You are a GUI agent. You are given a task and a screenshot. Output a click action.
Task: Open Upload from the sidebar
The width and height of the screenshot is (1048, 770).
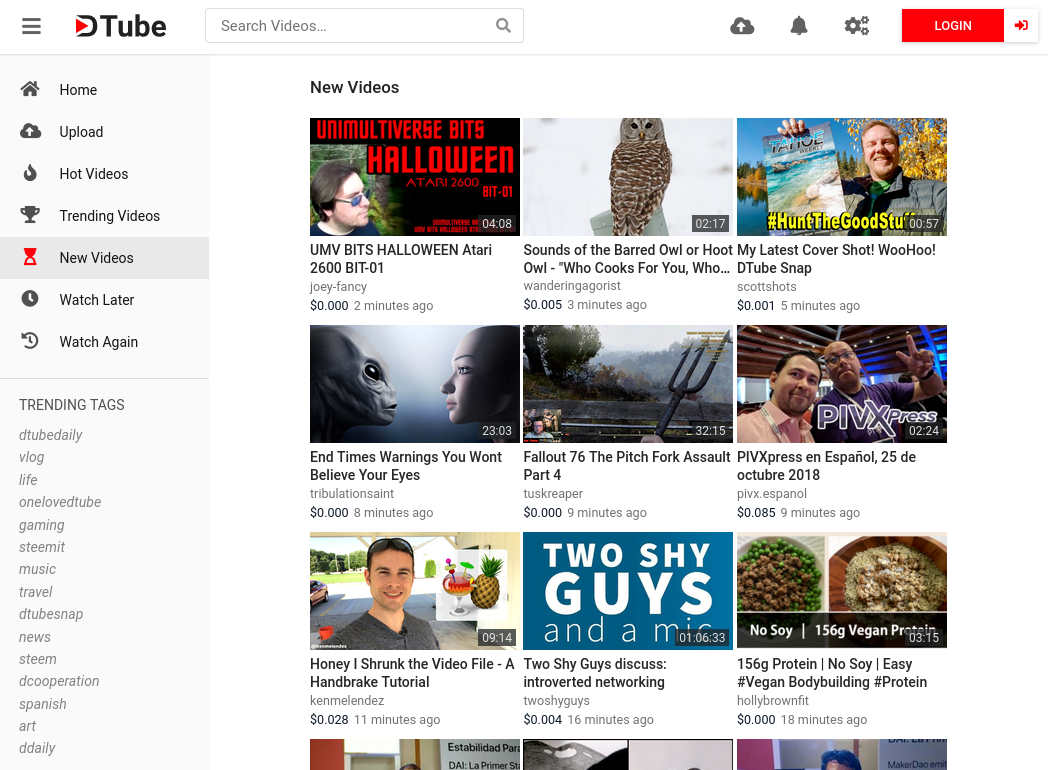click(x=104, y=132)
